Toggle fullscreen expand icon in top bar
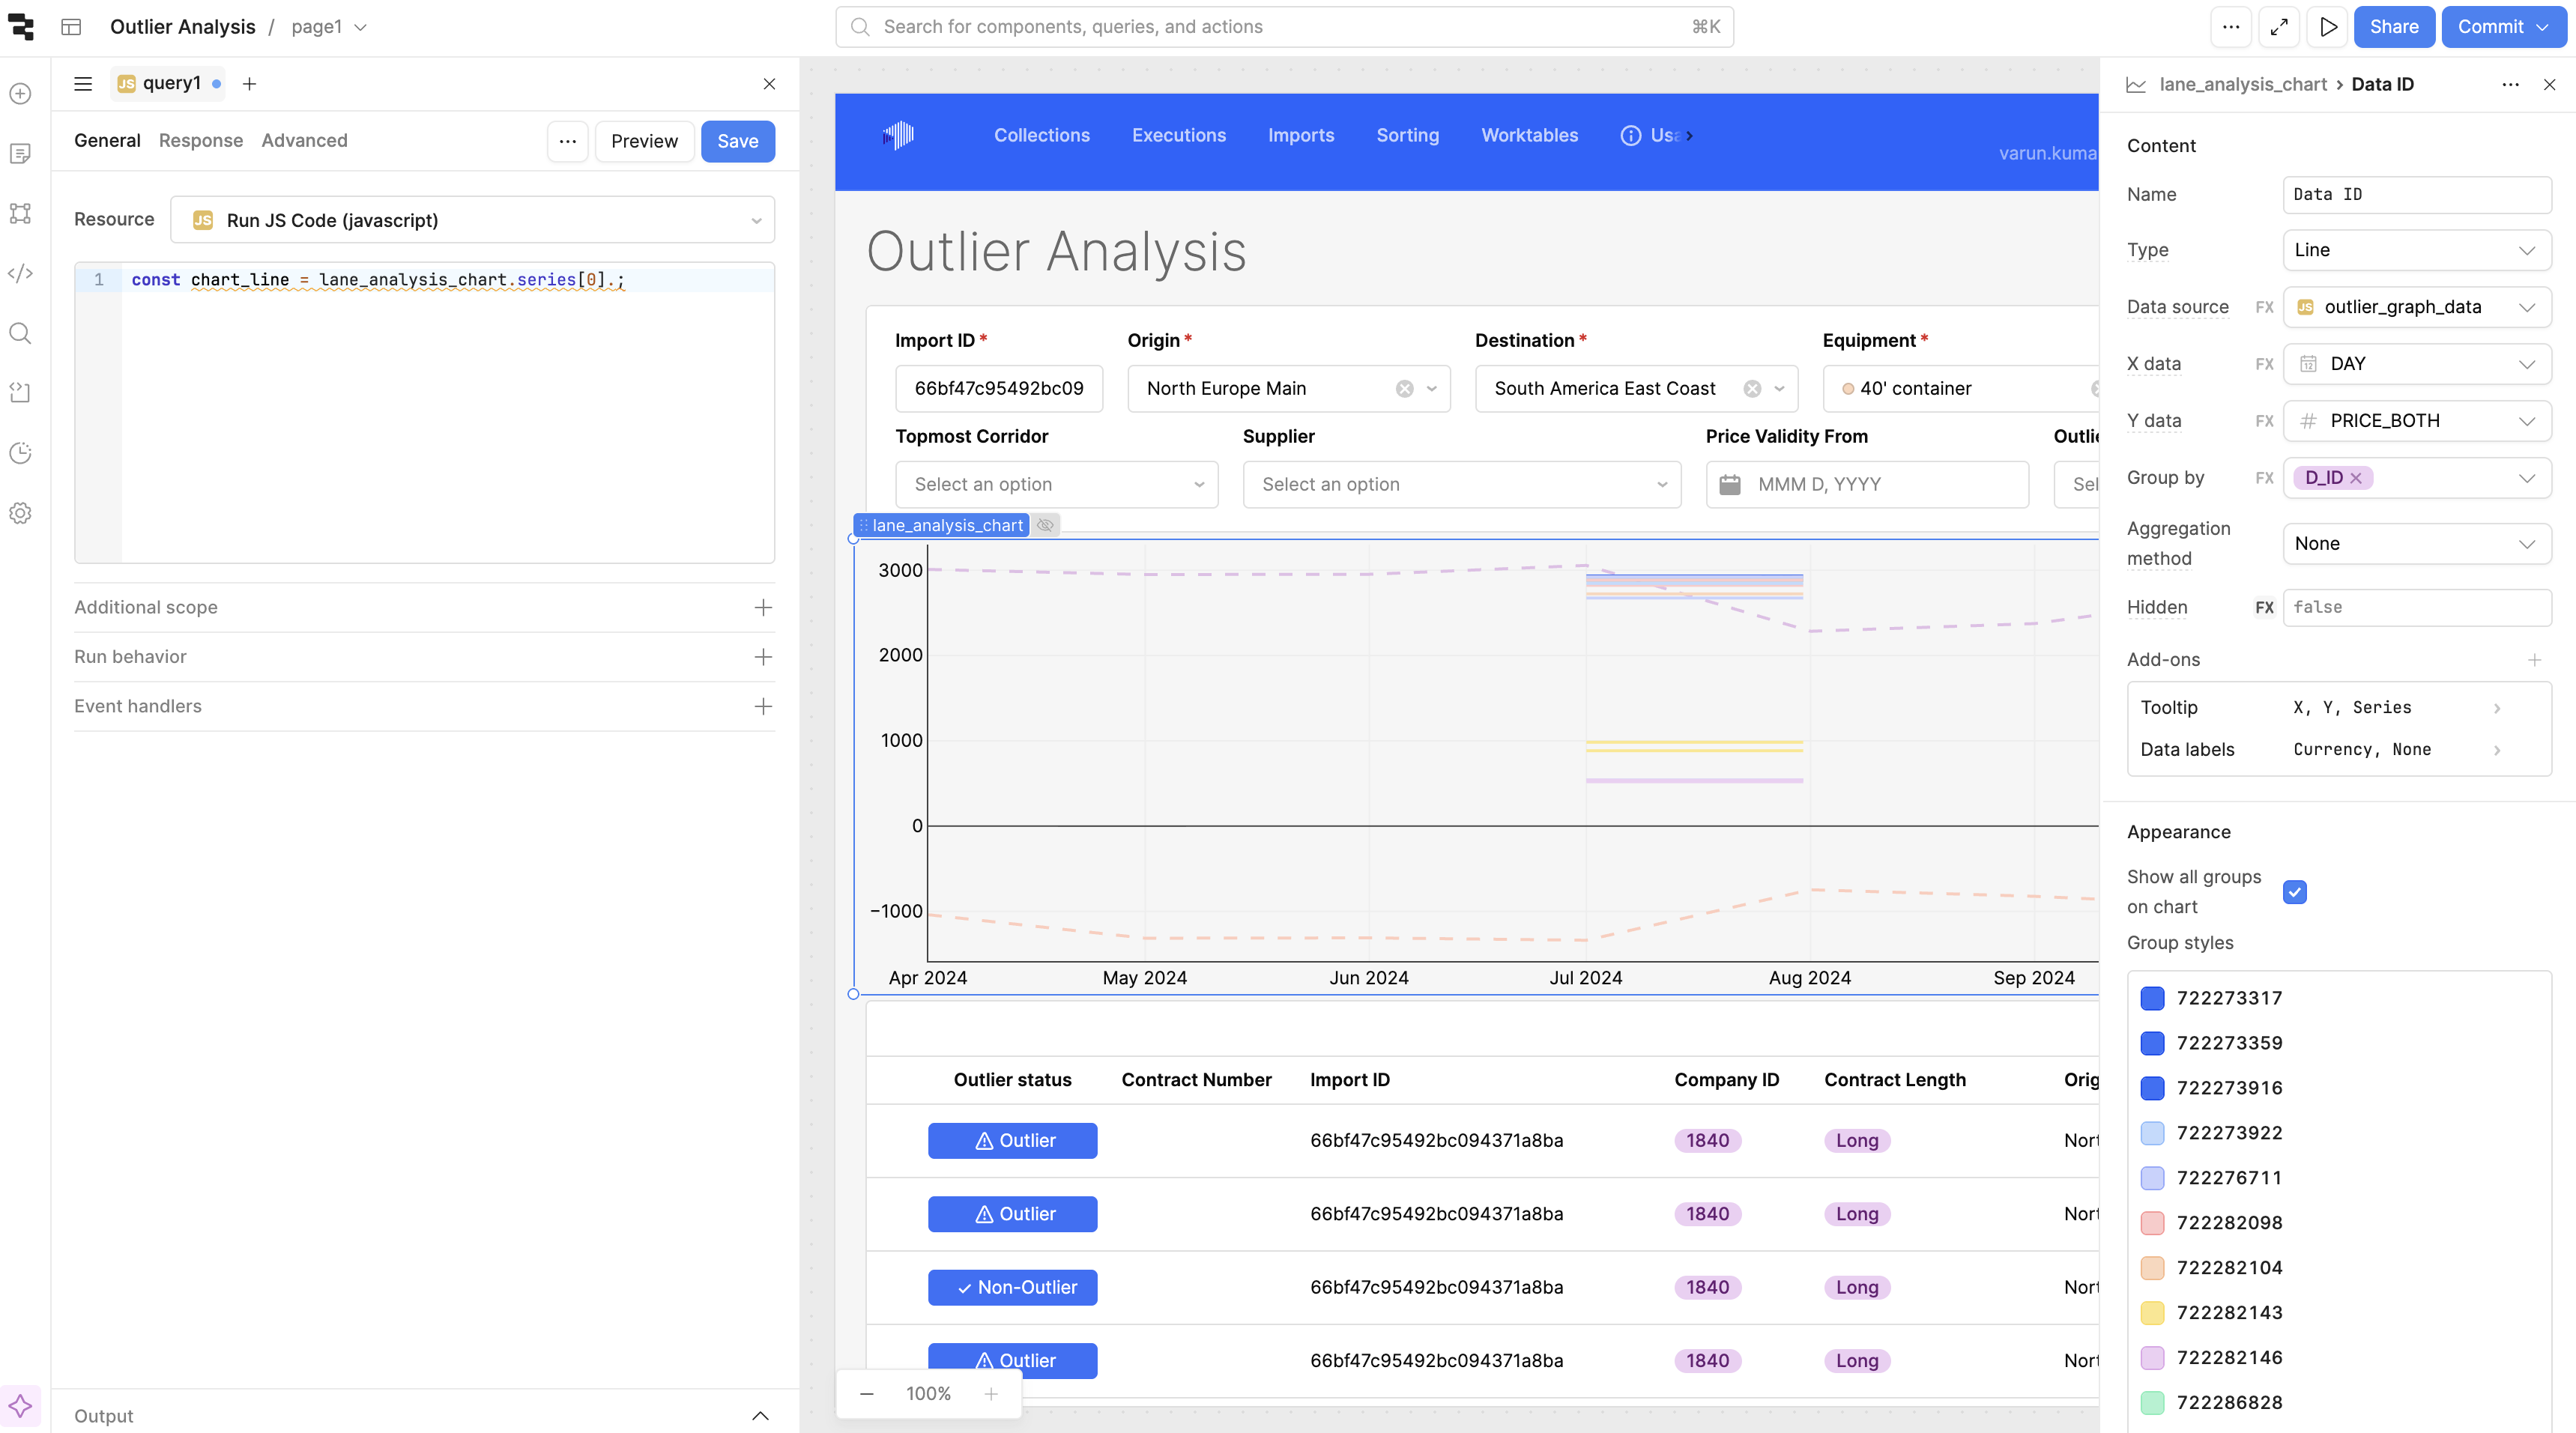Image resolution: width=2576 pixels, height=1433 pixels. pos(2279,27)
